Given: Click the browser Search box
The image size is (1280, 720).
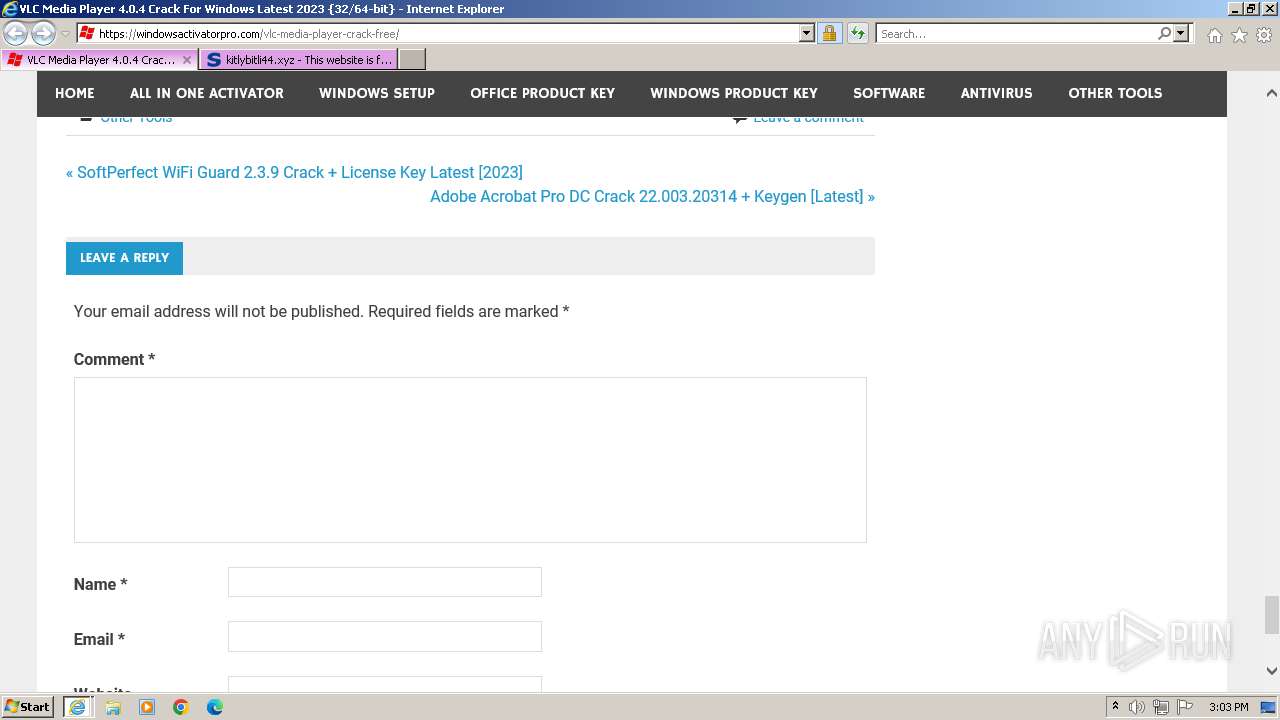Looking at the screenshot, I should tap(1017, 34).
